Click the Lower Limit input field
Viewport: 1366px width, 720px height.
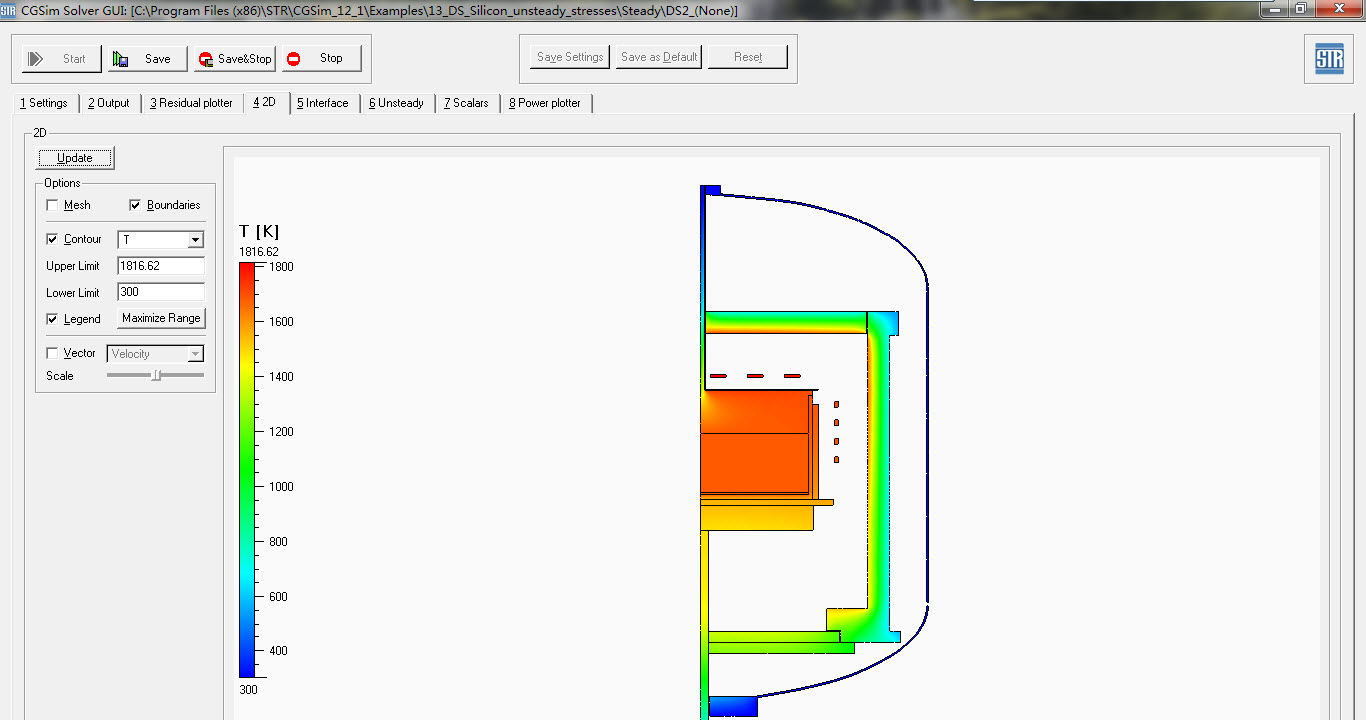(x=161, y=292)
